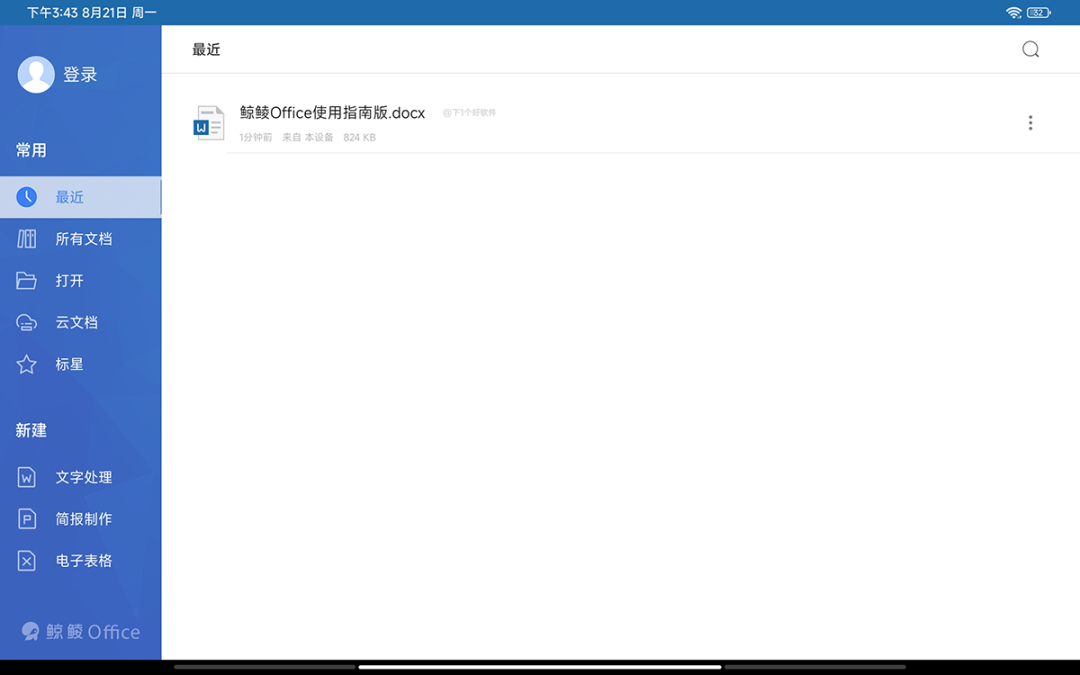Show 标星 starred files label
The width and height of the screenshot is (1080, 675).
(x=70, y=364)
